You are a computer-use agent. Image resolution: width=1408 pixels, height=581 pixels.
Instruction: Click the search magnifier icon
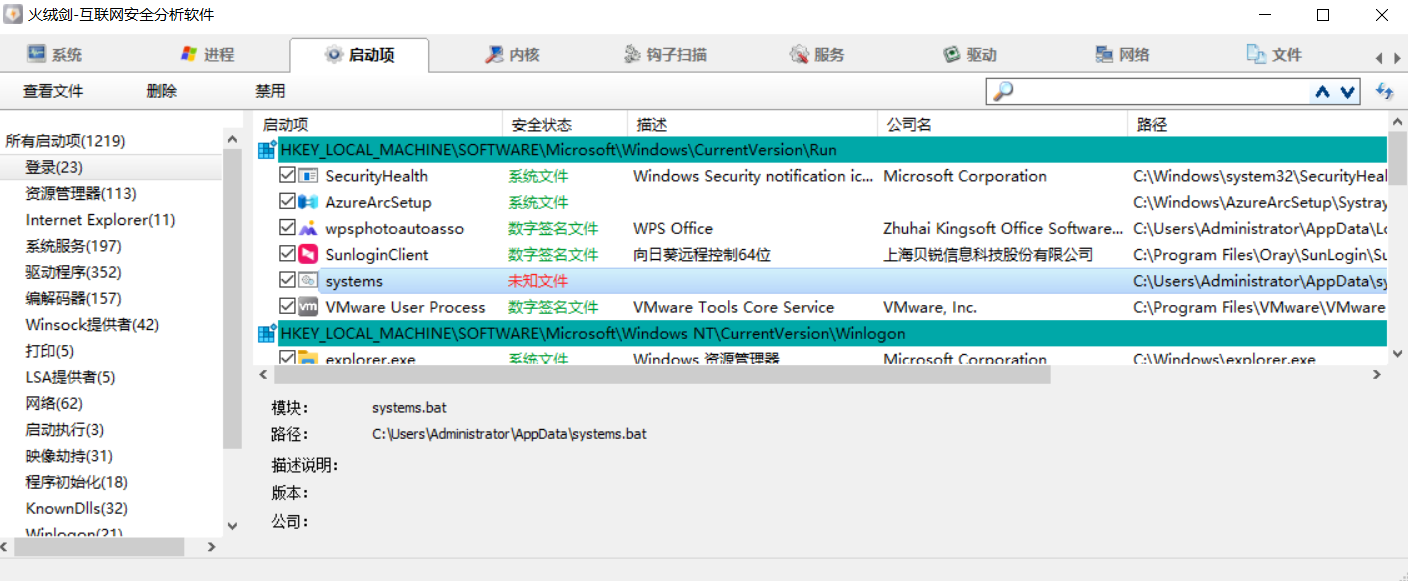click(1002, 92)
